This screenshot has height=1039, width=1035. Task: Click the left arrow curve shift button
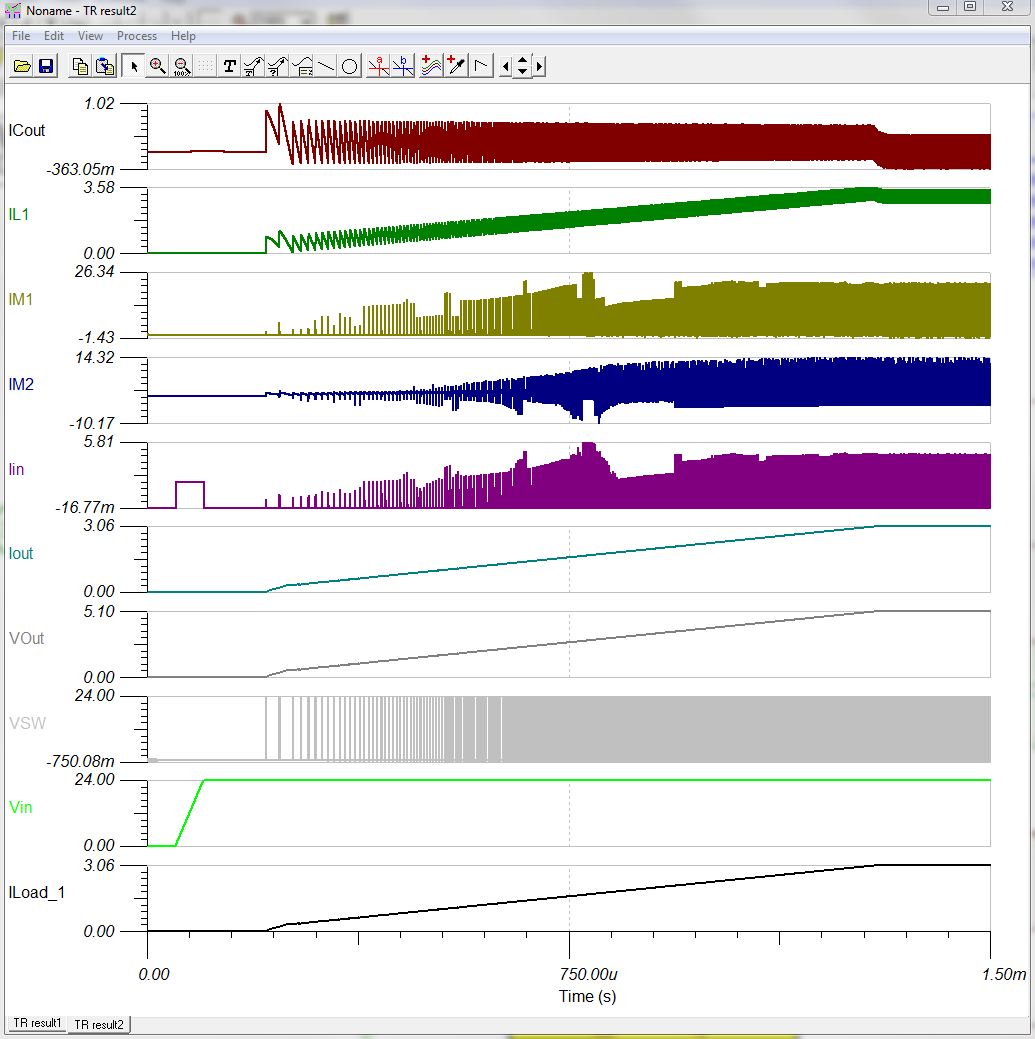(x=505, y=67)
